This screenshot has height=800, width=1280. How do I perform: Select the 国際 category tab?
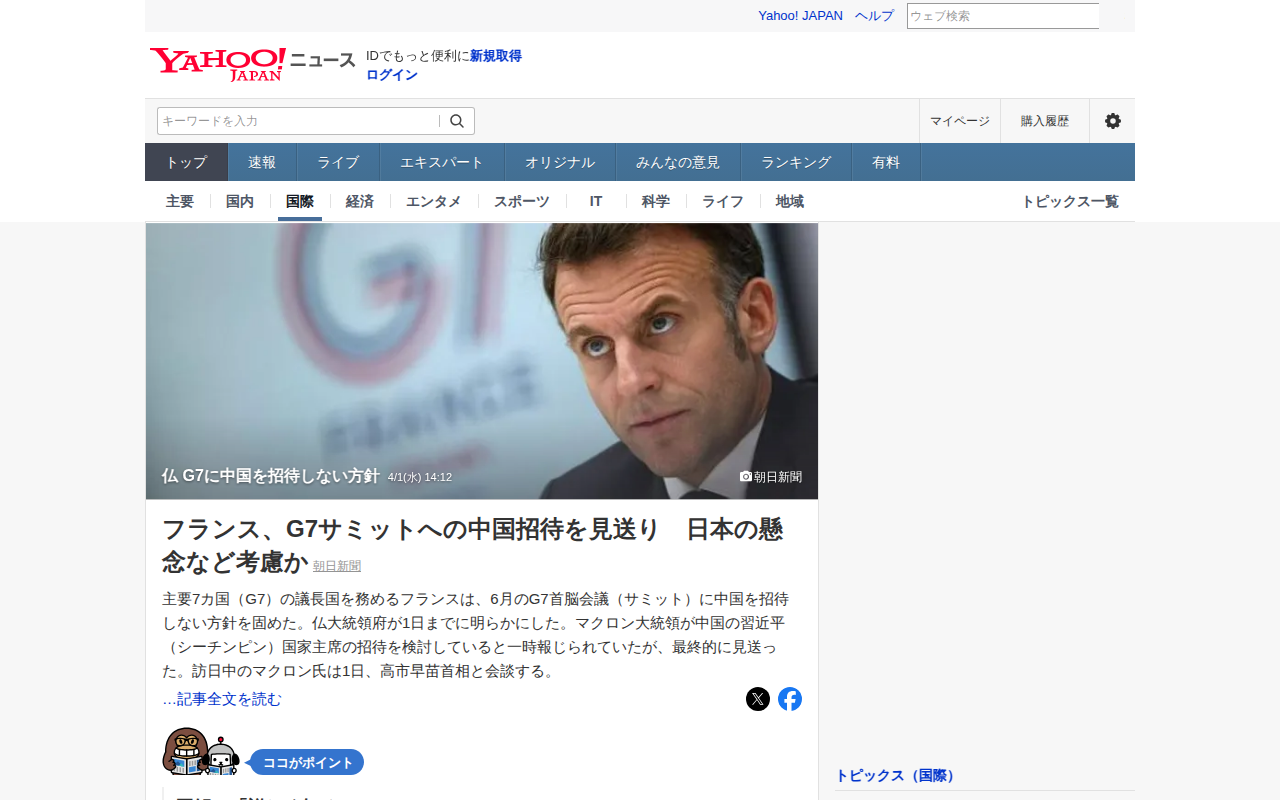(300, 201)
